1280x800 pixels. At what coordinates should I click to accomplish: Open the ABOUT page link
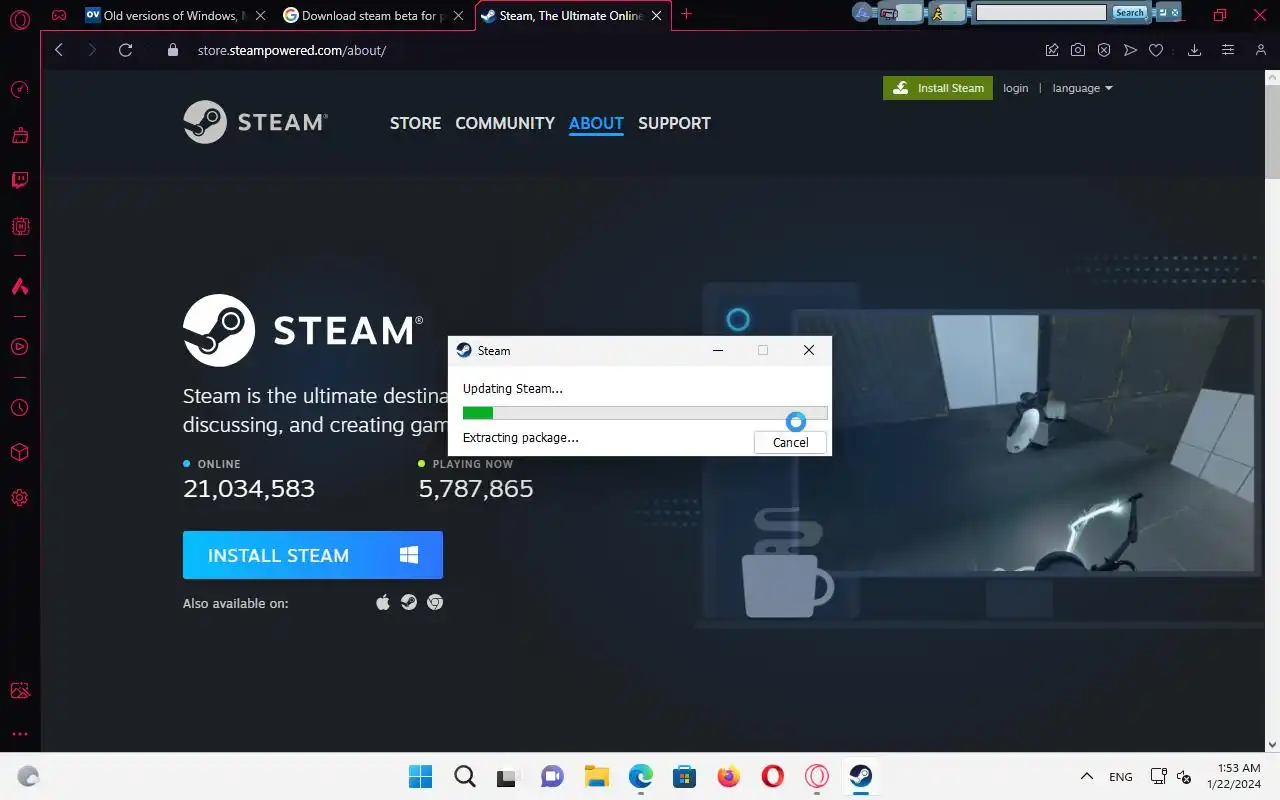coord(596,123)
